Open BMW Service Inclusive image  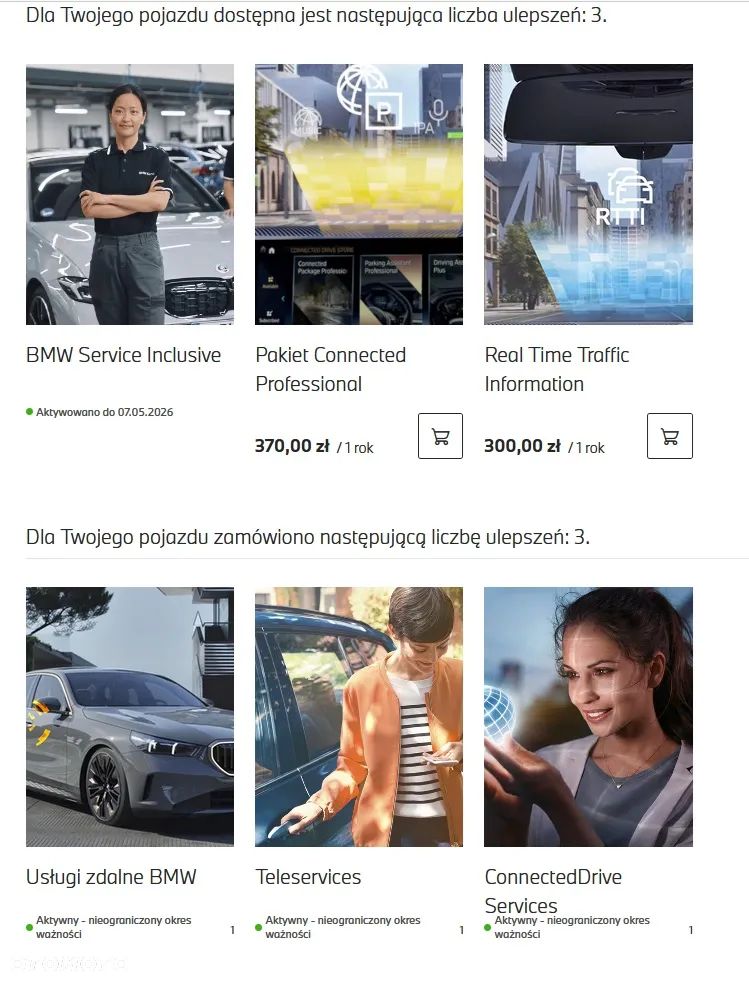pyautogui.click(x=130, y=195)
